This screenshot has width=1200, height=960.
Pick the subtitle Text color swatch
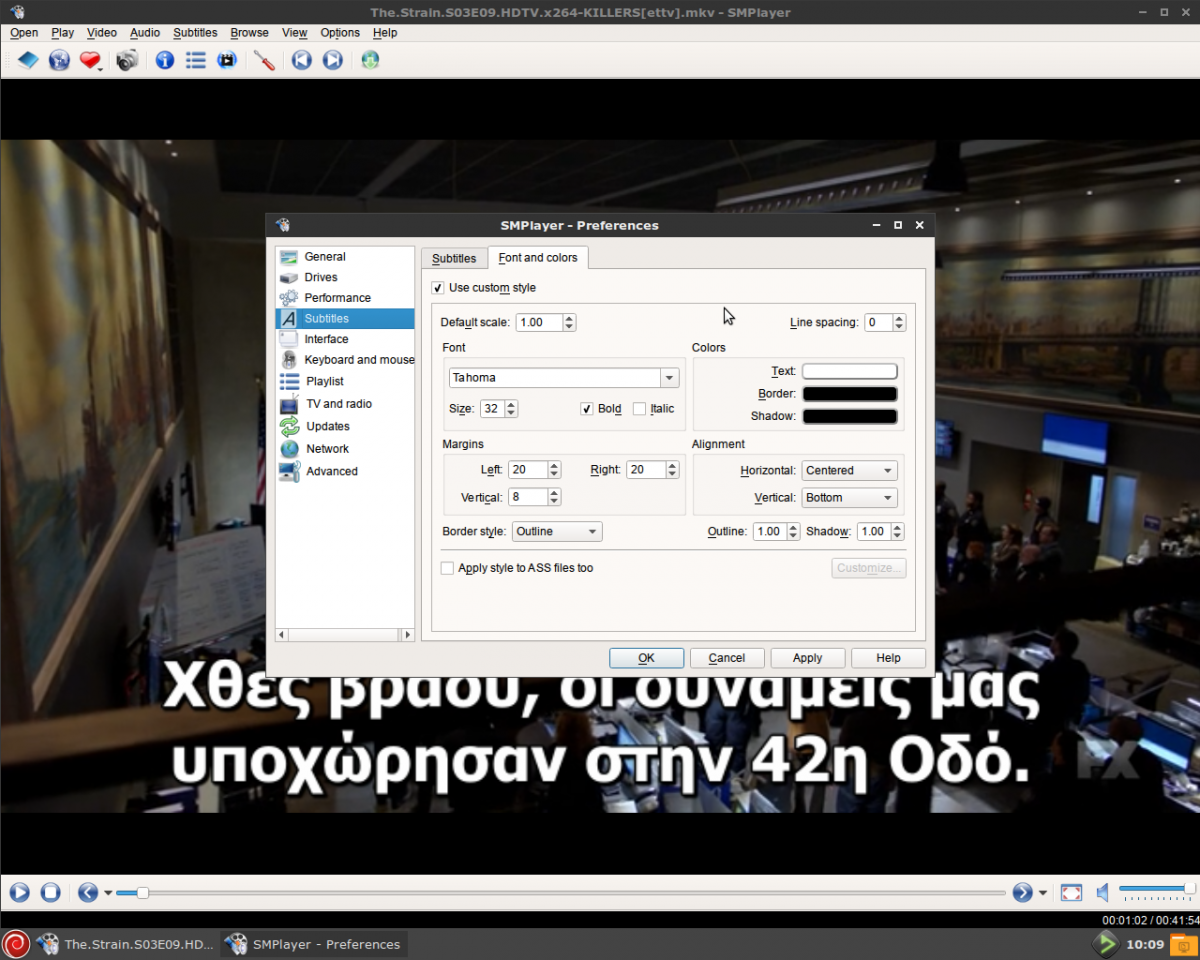(x=850, y=372)
